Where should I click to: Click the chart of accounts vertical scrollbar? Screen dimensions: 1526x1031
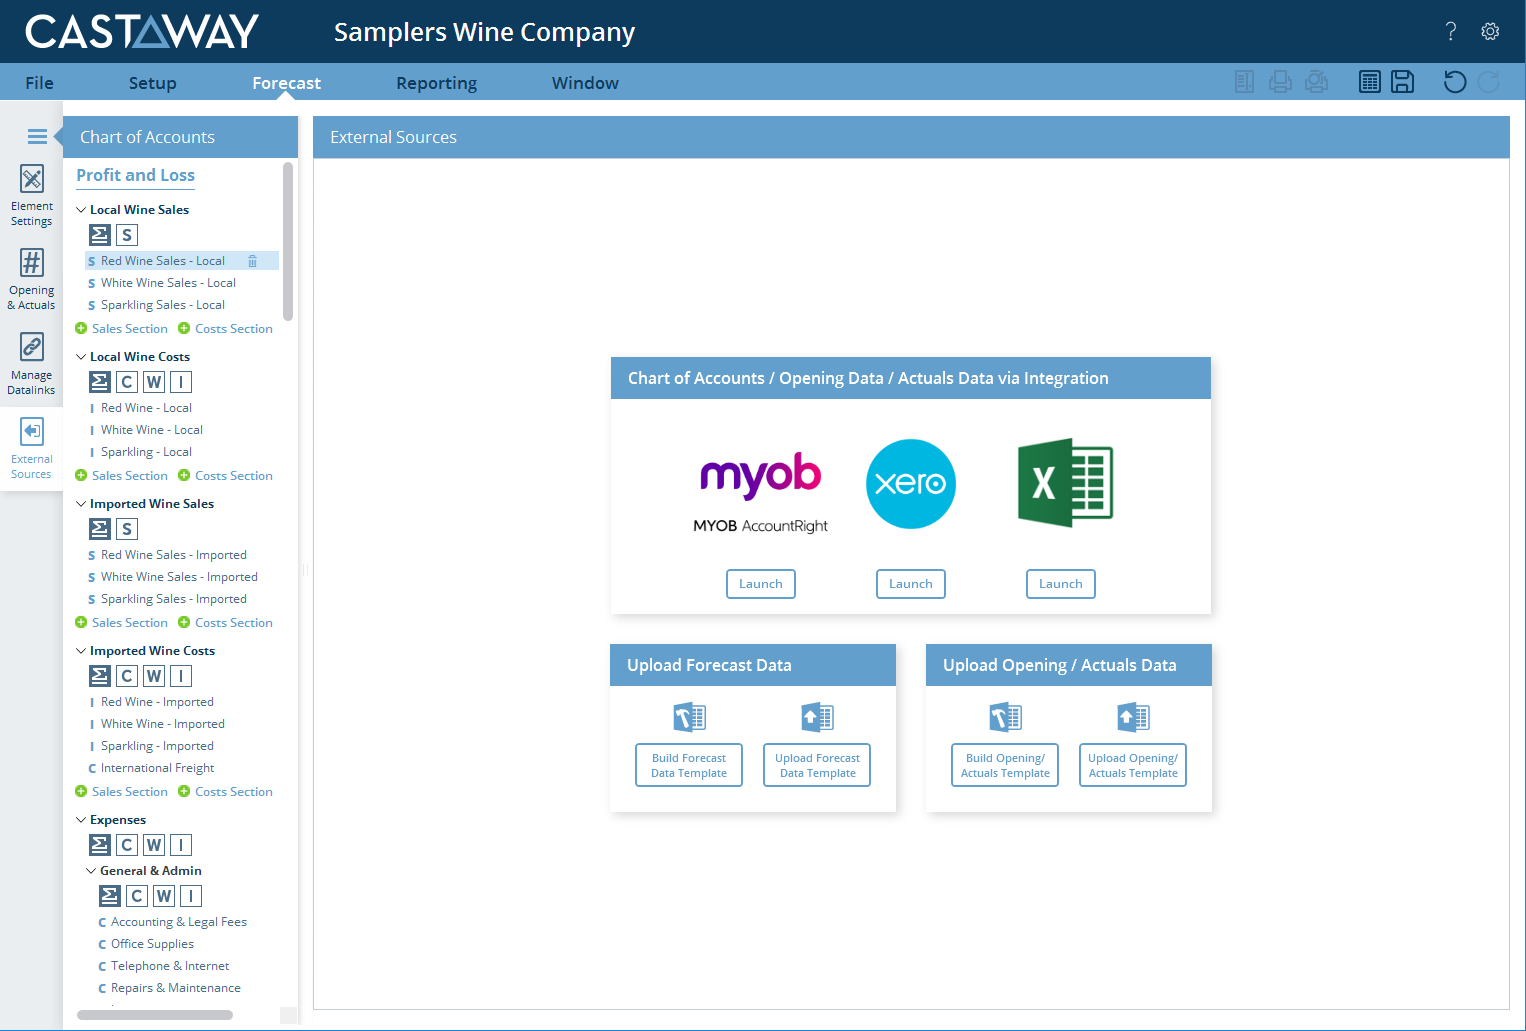point(288,241)
